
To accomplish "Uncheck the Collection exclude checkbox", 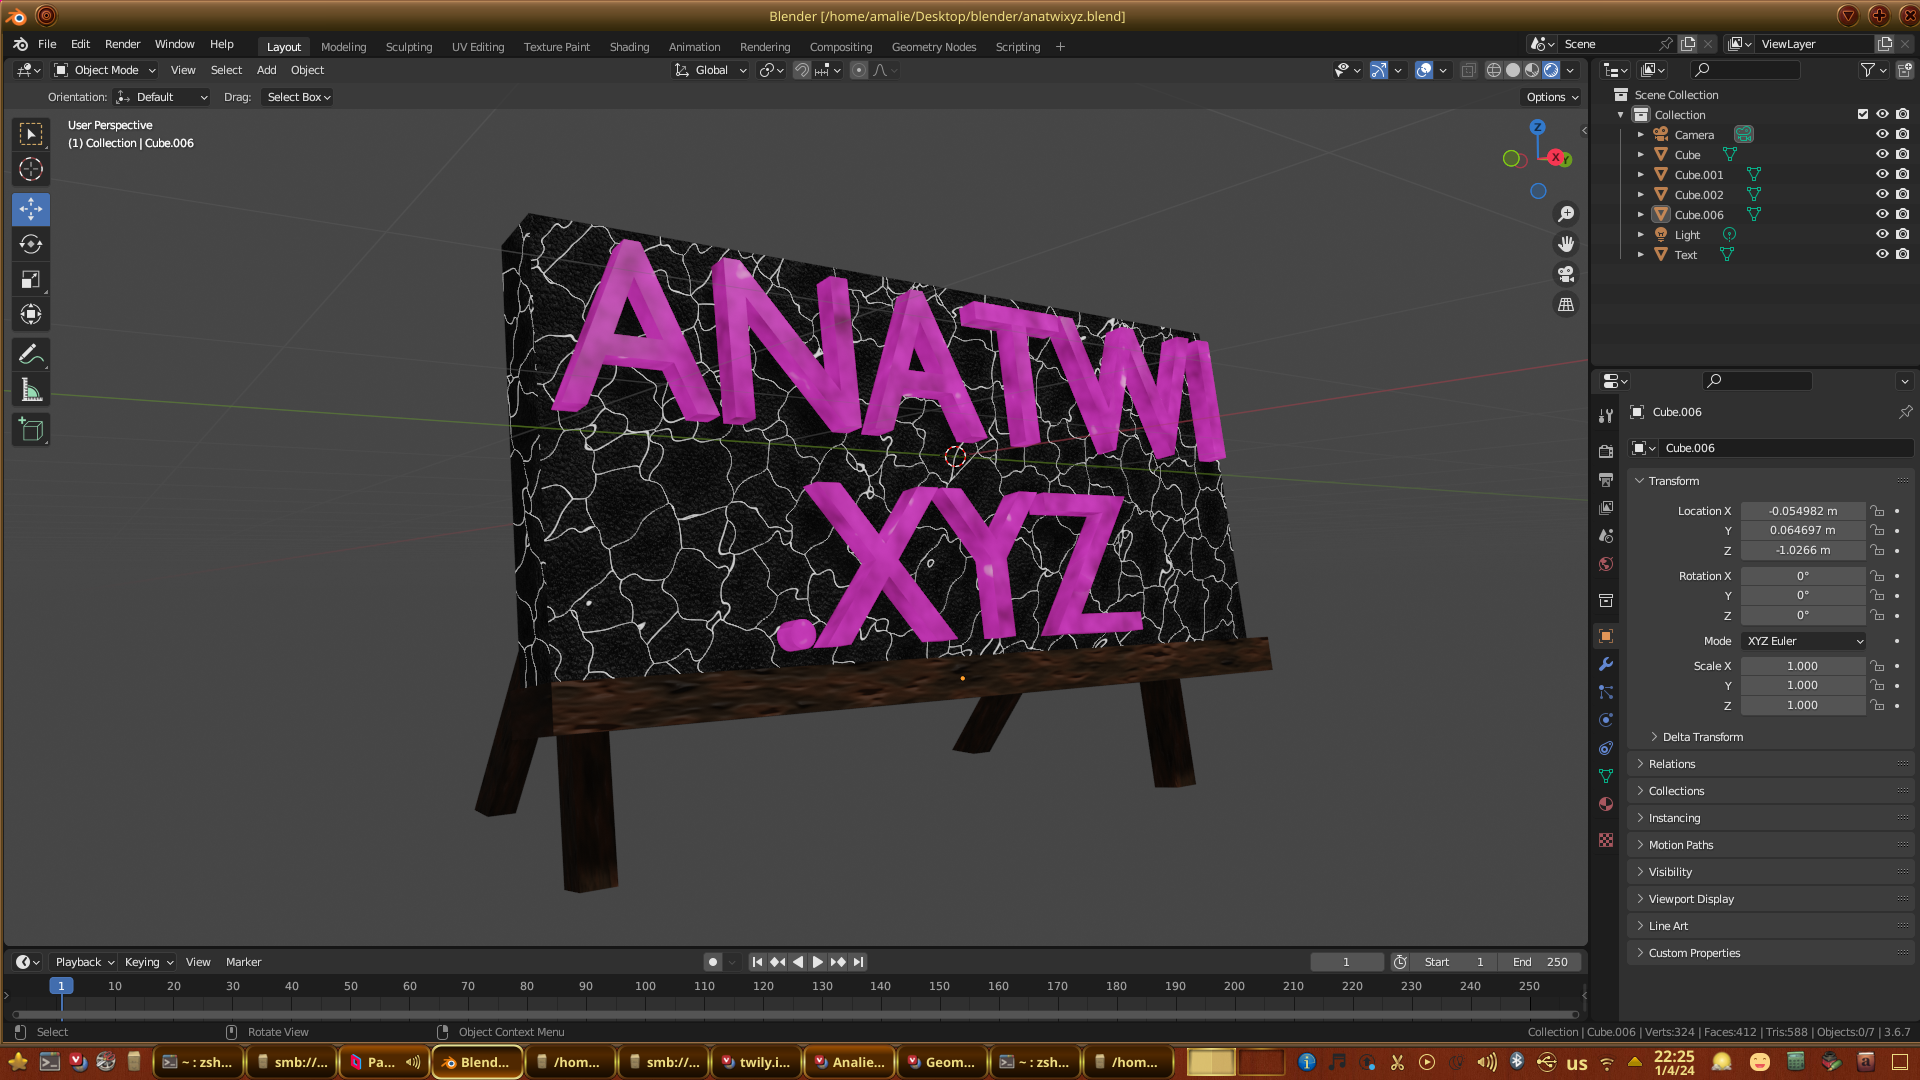I will click(1862, 115).
